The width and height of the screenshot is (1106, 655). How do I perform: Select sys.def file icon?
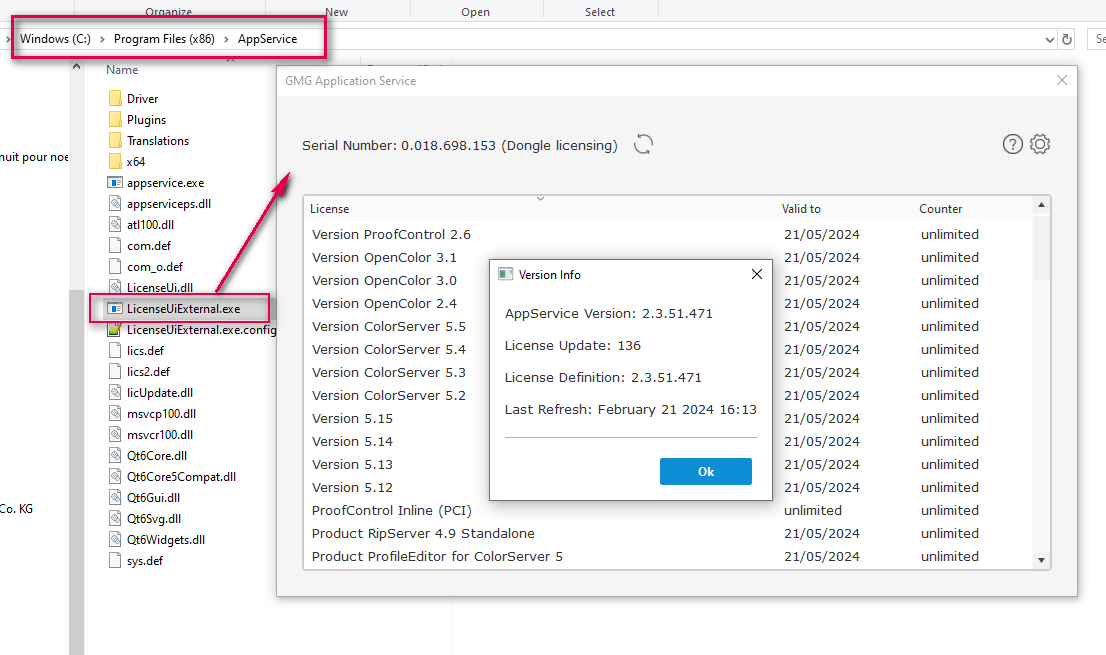tap(115, 561)
